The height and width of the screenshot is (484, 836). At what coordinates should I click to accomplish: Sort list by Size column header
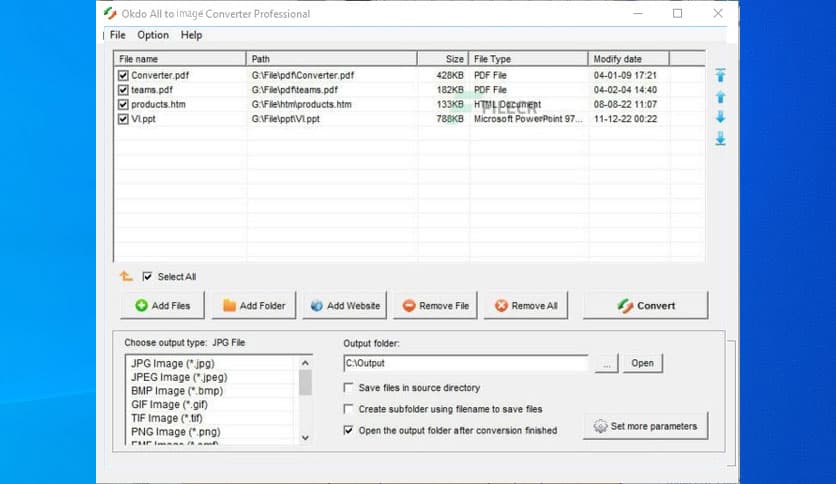coord(443,59)
